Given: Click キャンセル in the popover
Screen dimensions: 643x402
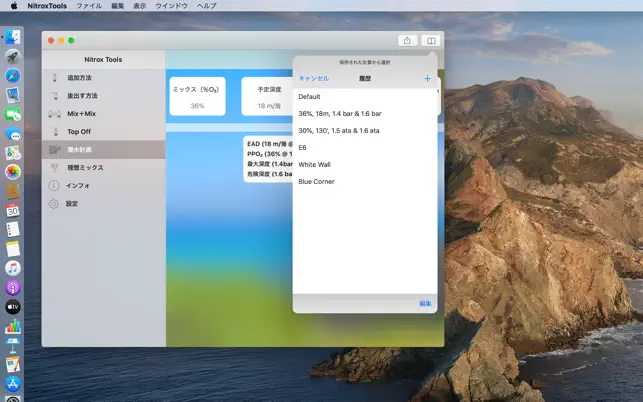Looking at the screenshot, I should 314,78.
